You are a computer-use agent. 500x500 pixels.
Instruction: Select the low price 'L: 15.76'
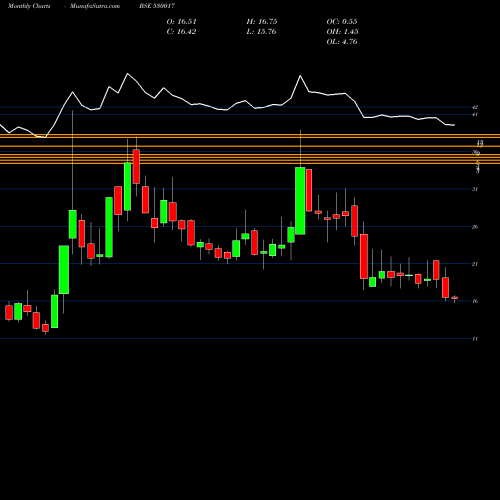click(x=262, y=32)
